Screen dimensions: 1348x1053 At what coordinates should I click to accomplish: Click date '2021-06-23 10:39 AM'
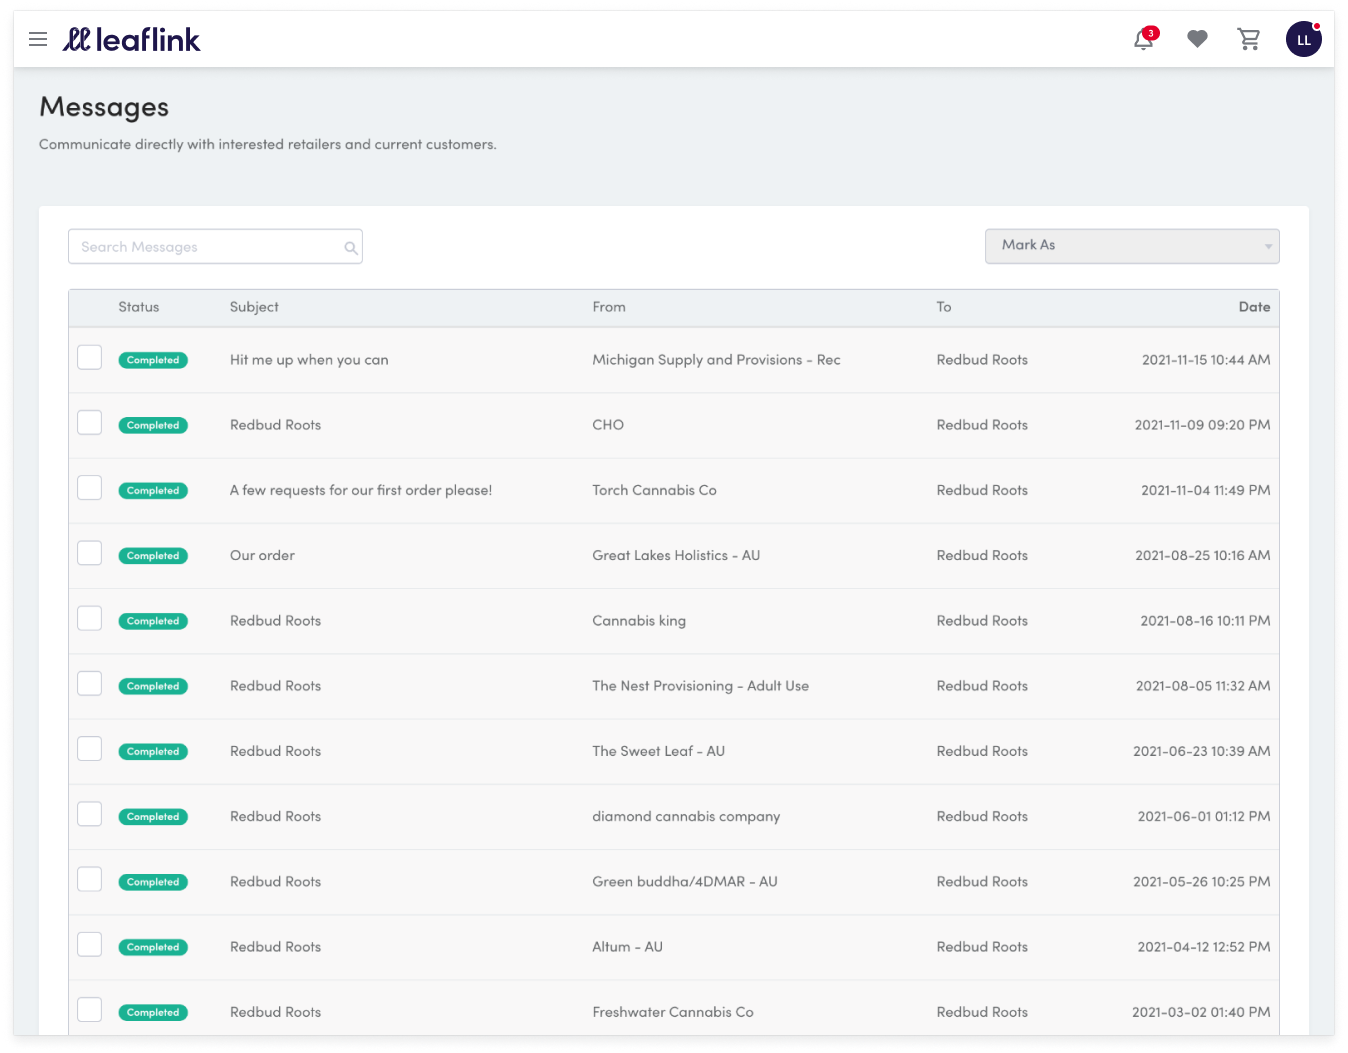[x=1202, y=751]
